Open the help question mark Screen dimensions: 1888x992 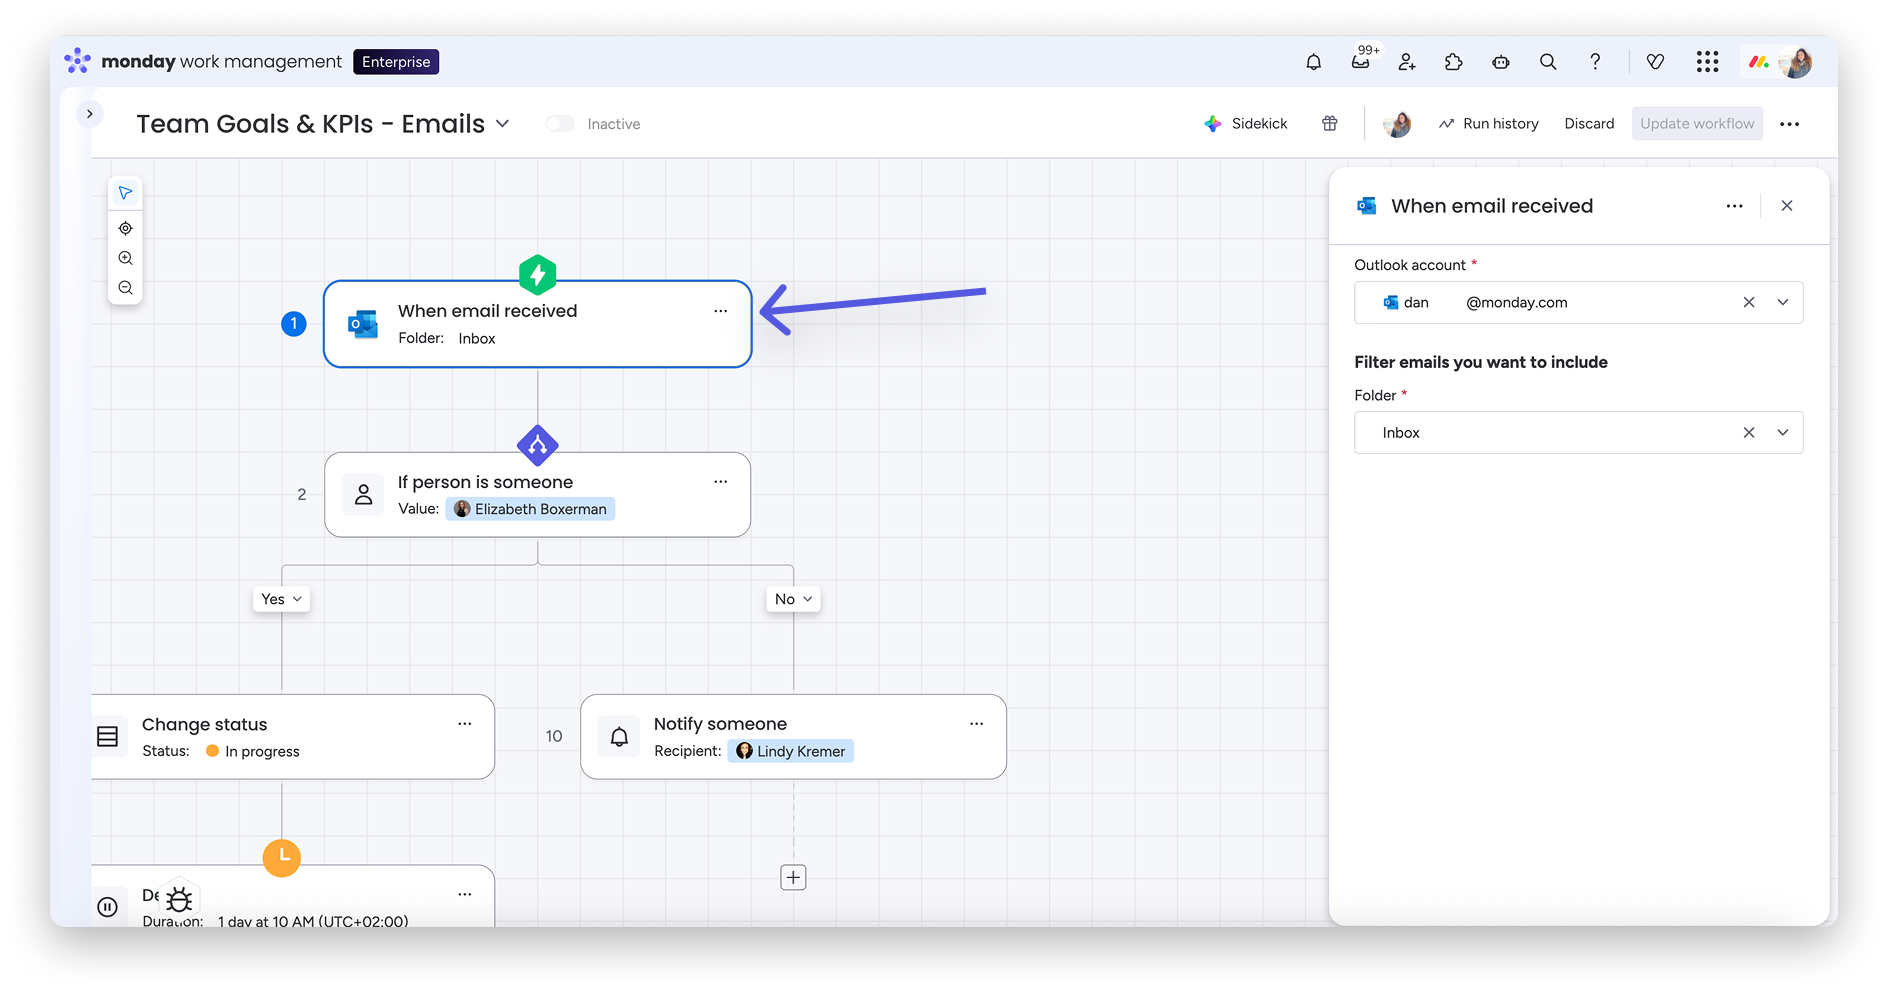click(1595, 62)
